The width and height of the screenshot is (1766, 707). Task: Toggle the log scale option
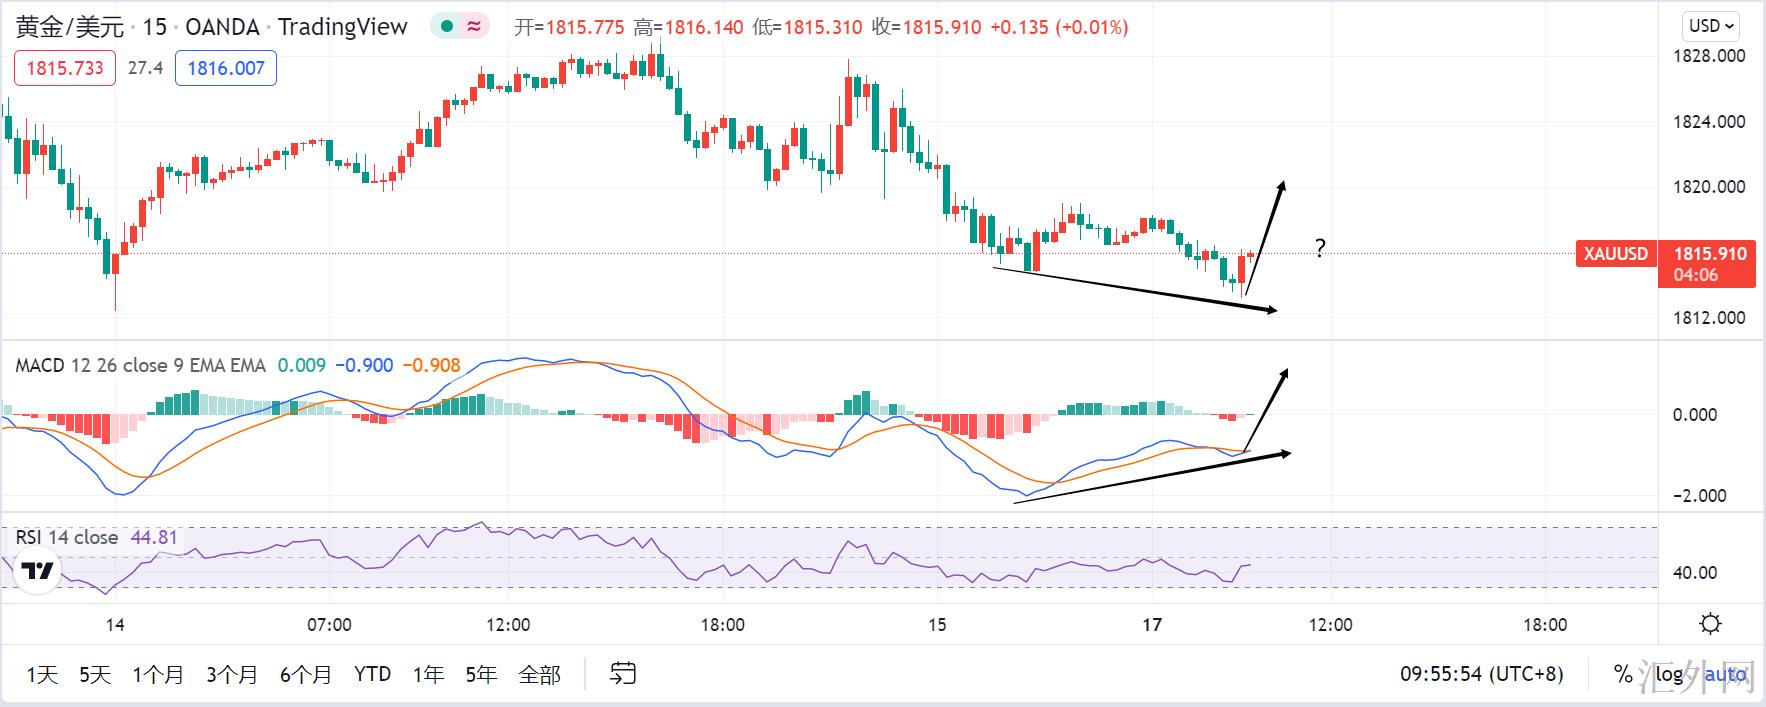1668,674
